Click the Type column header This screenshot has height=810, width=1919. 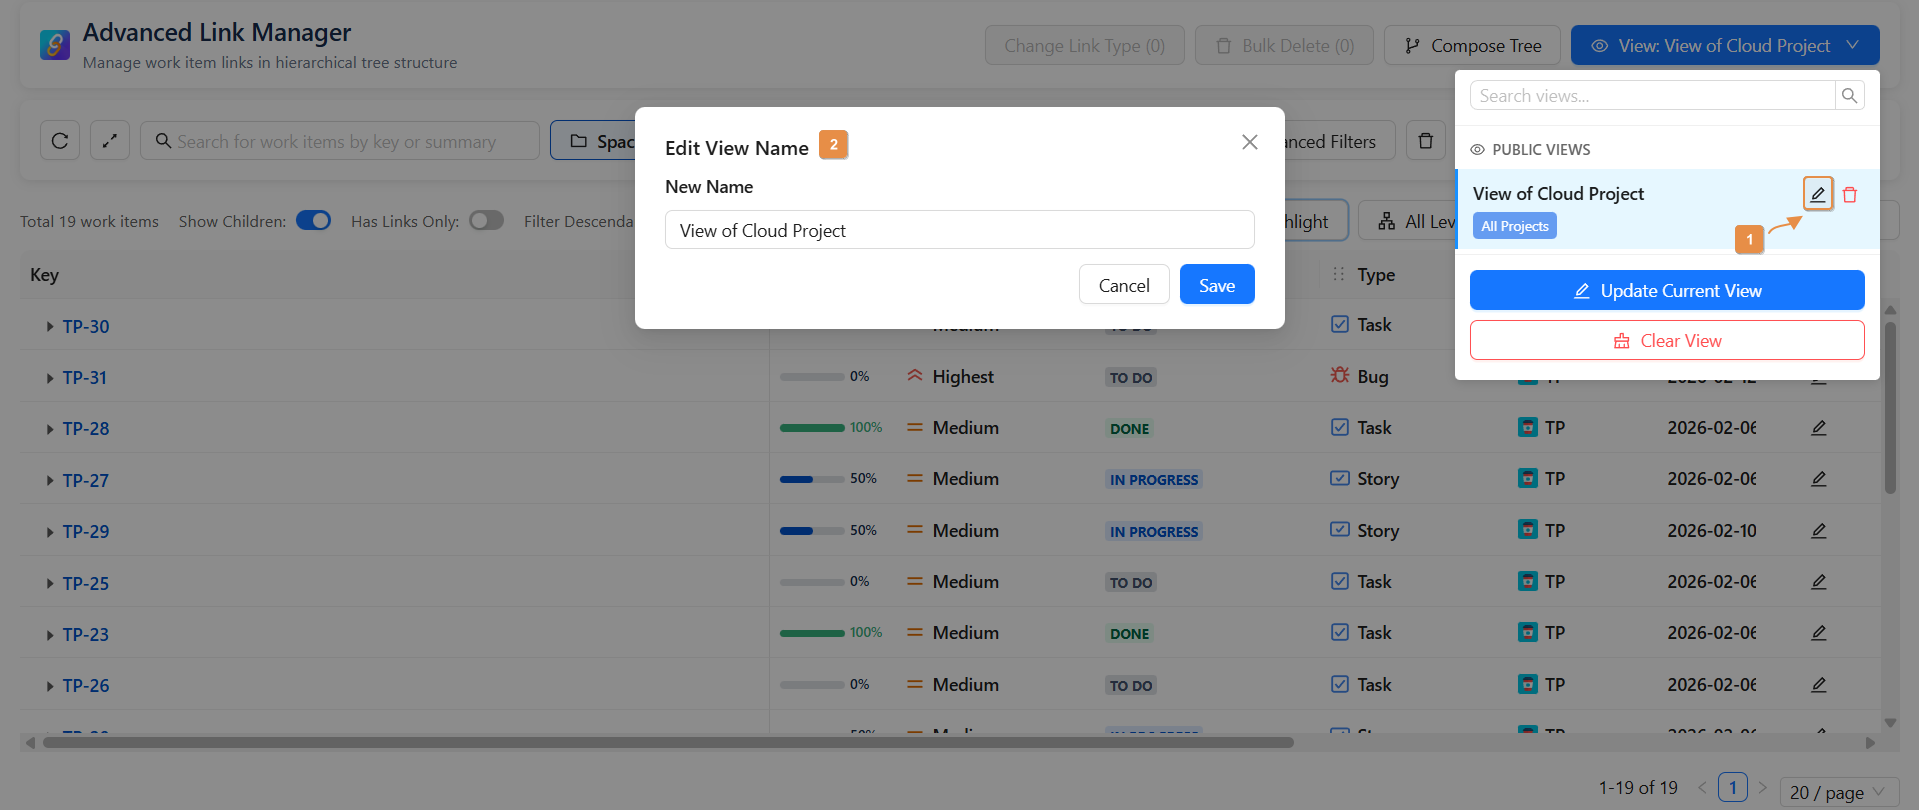(1376, 275)
